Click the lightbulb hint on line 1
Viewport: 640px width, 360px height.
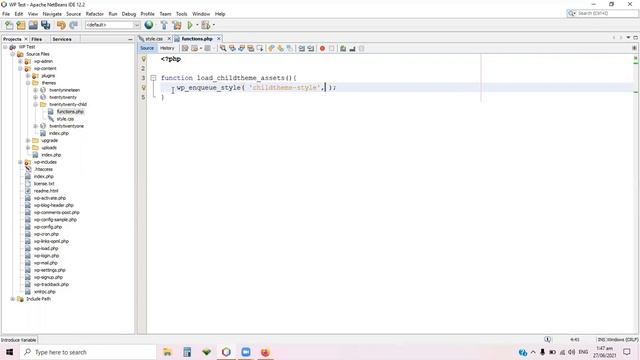[x=143, y=59]
